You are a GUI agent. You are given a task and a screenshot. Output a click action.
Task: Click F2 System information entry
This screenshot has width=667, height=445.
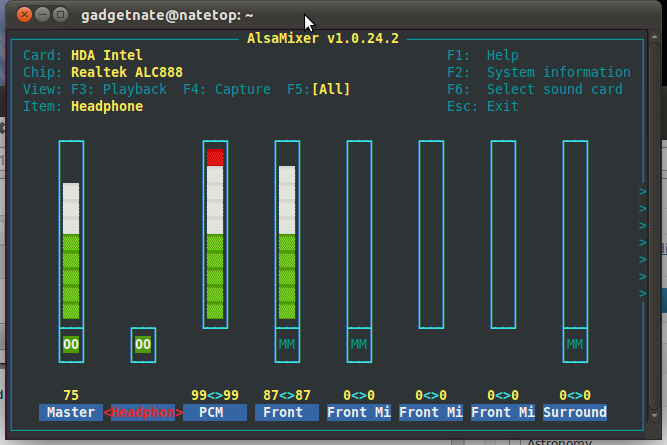[539, 72]
